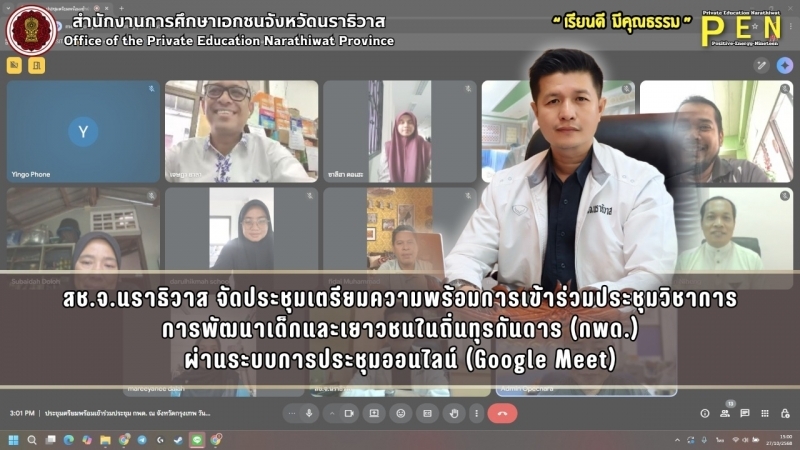Screen dimensions: 800x450
Task: Open Copilot from the taskbar
Action: 87,440
